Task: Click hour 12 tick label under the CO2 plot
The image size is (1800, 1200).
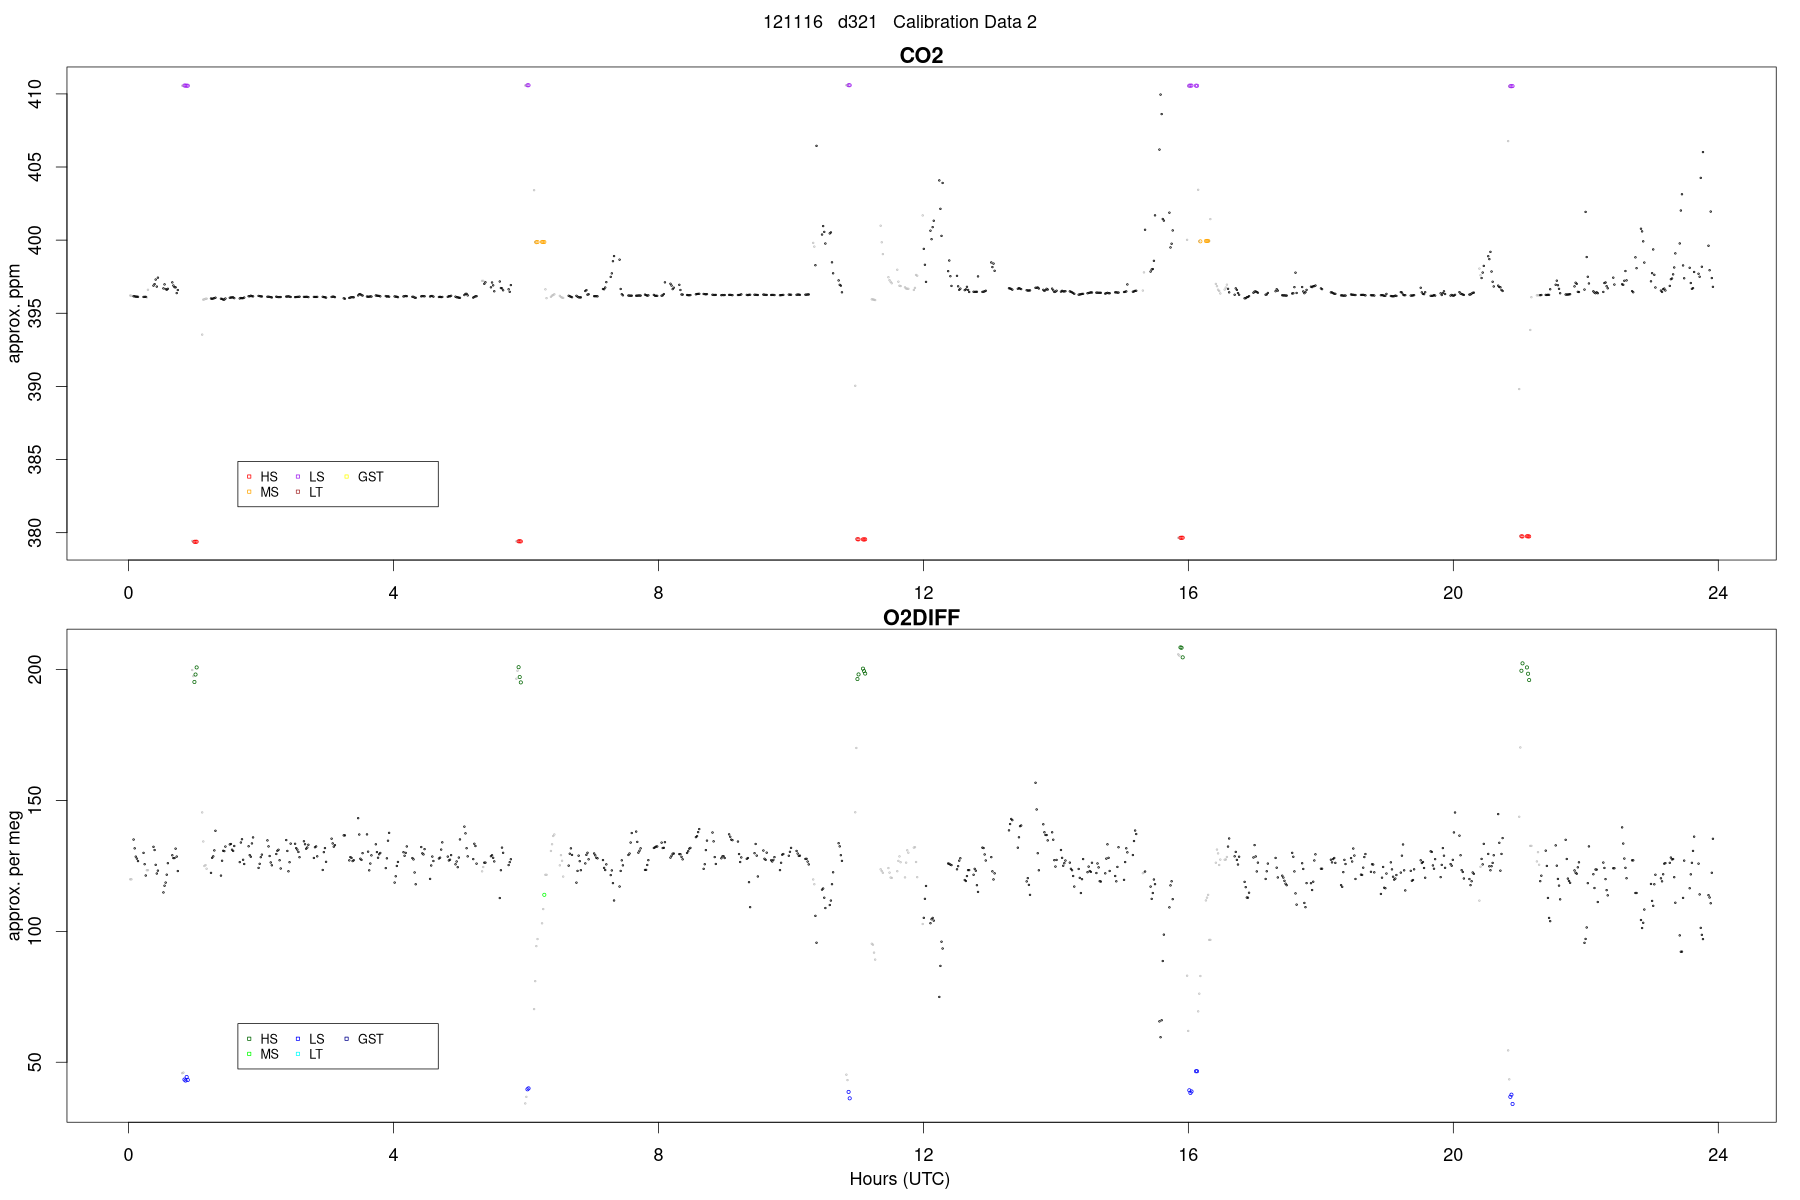Action: coord(923,593)
